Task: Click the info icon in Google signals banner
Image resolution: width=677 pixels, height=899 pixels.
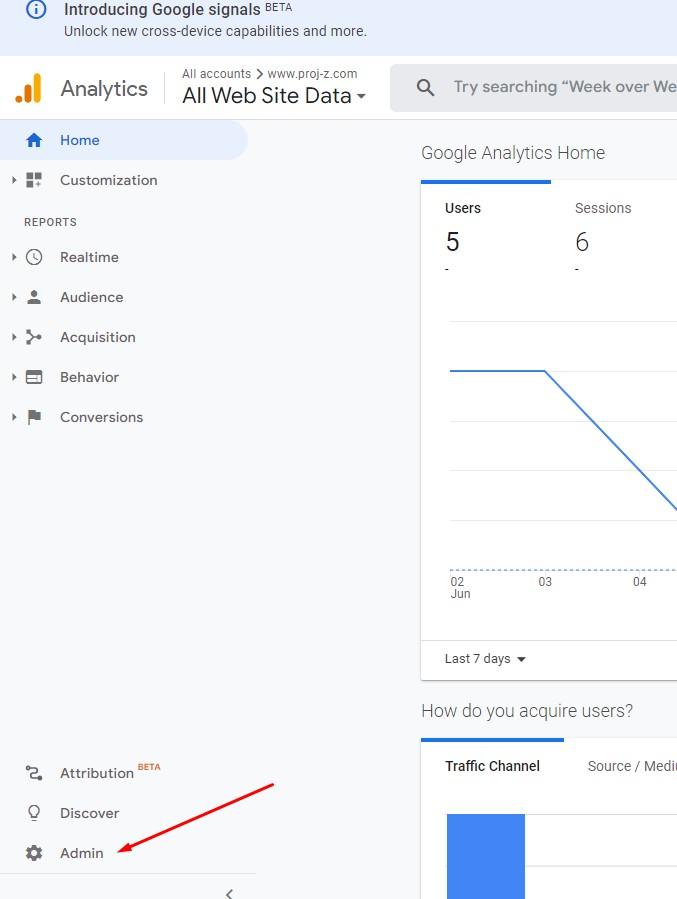Action: [x=35, y=11]
